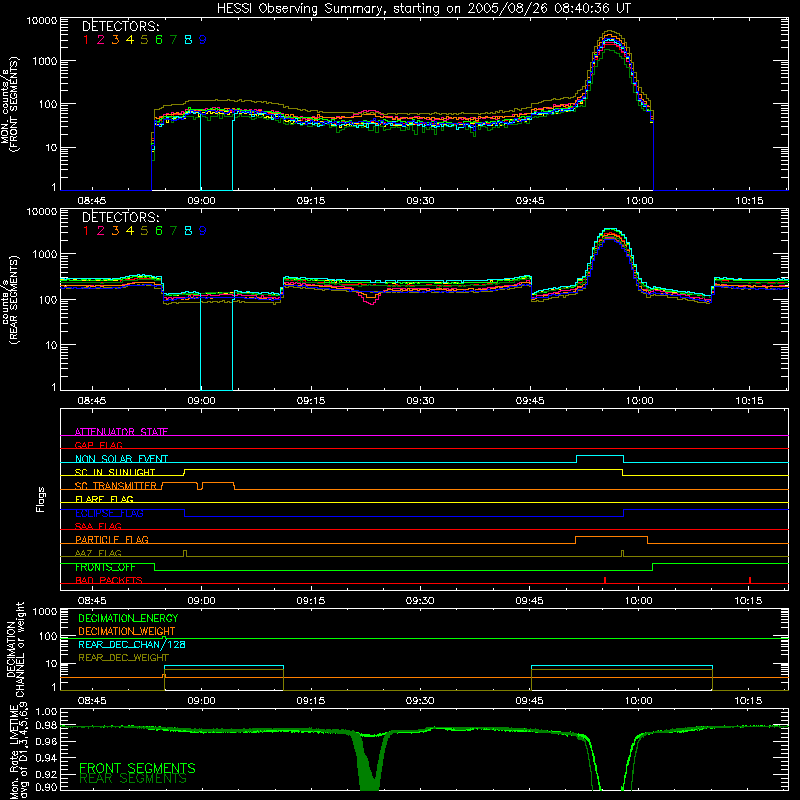Screen dimensions: 800x800
Task: Click the 10000 y-axis value on front segments plot
Action: pyautogui.click(x=42, y=21)
